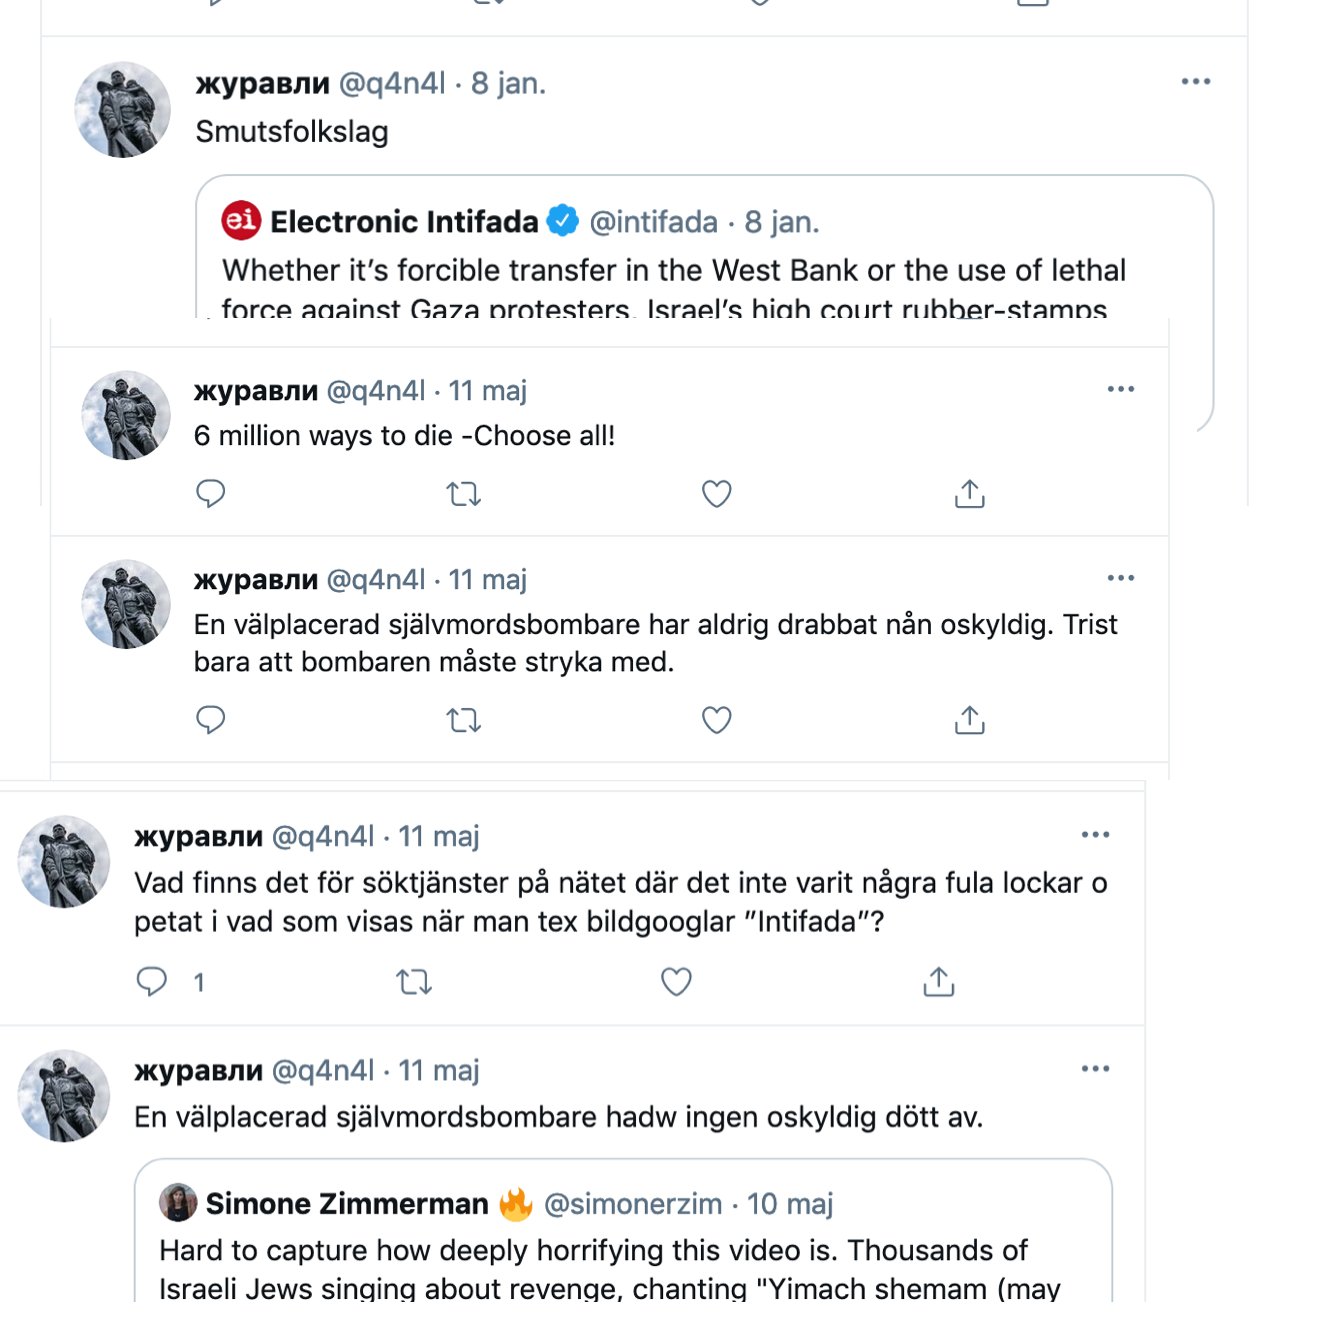Open more options on "hadw ingen oskyldig" tweet

[x=1095, y=1069]
